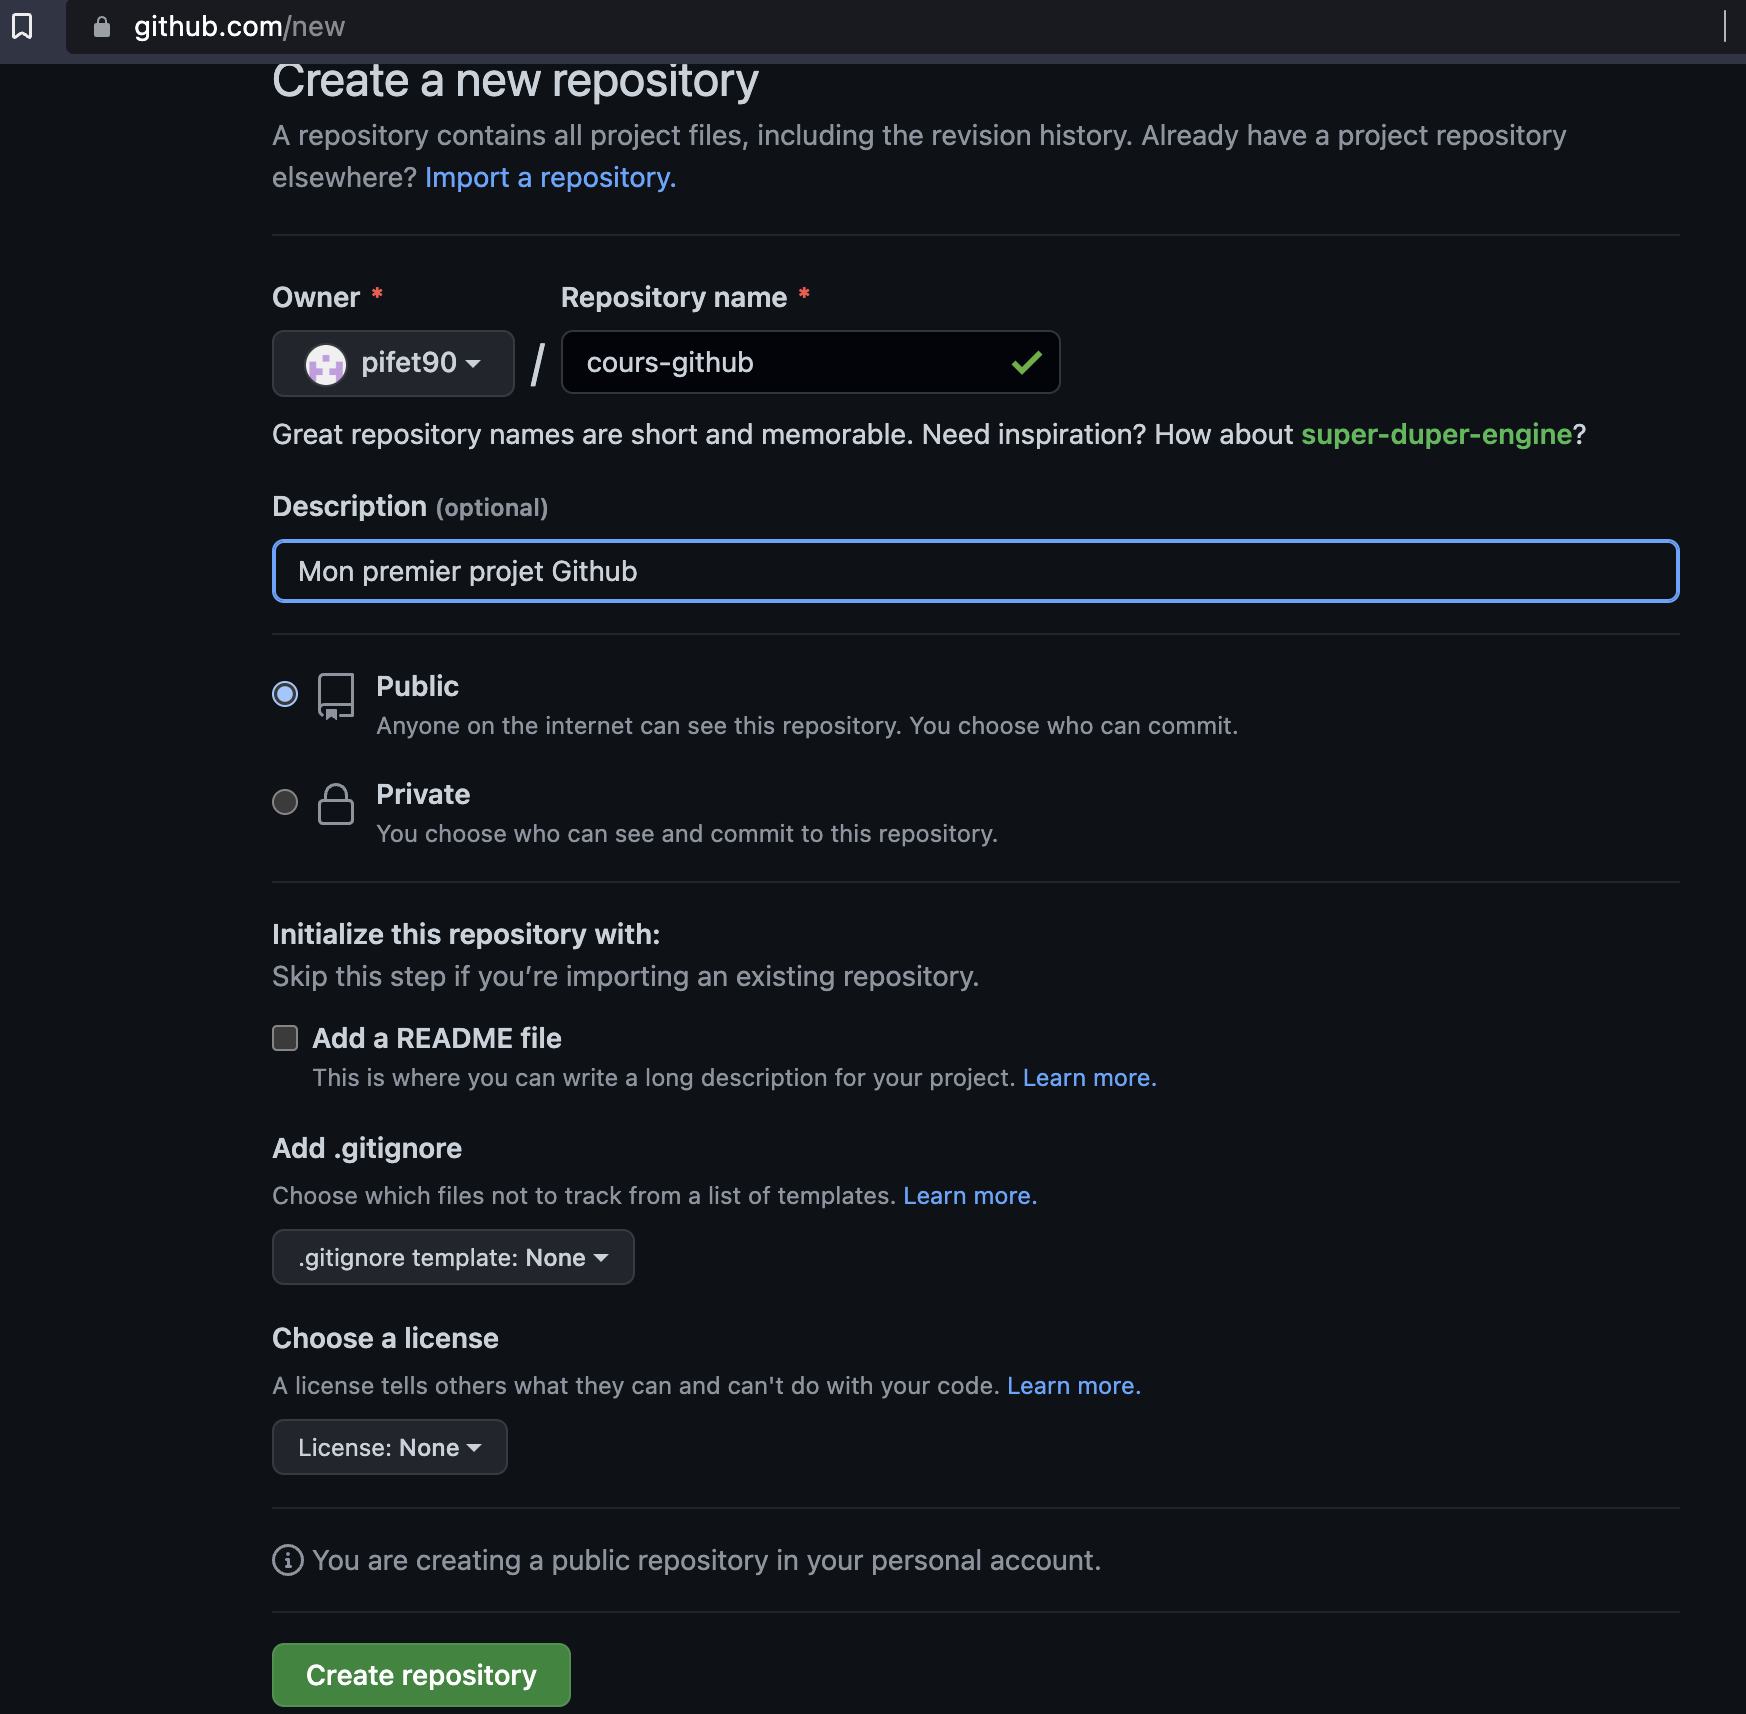Open the Import a repository link
Viewport: 1746px width, 1714px height.
tap(550, 177)
